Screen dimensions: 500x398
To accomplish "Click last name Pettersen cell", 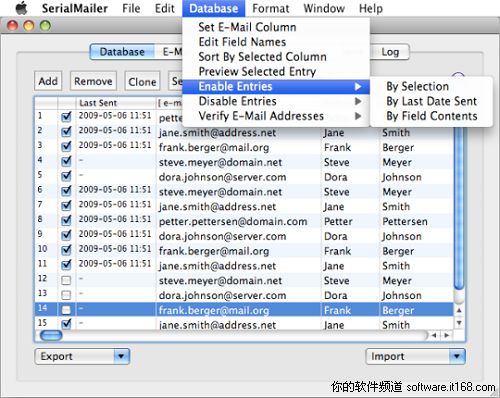I will [405, 221].
